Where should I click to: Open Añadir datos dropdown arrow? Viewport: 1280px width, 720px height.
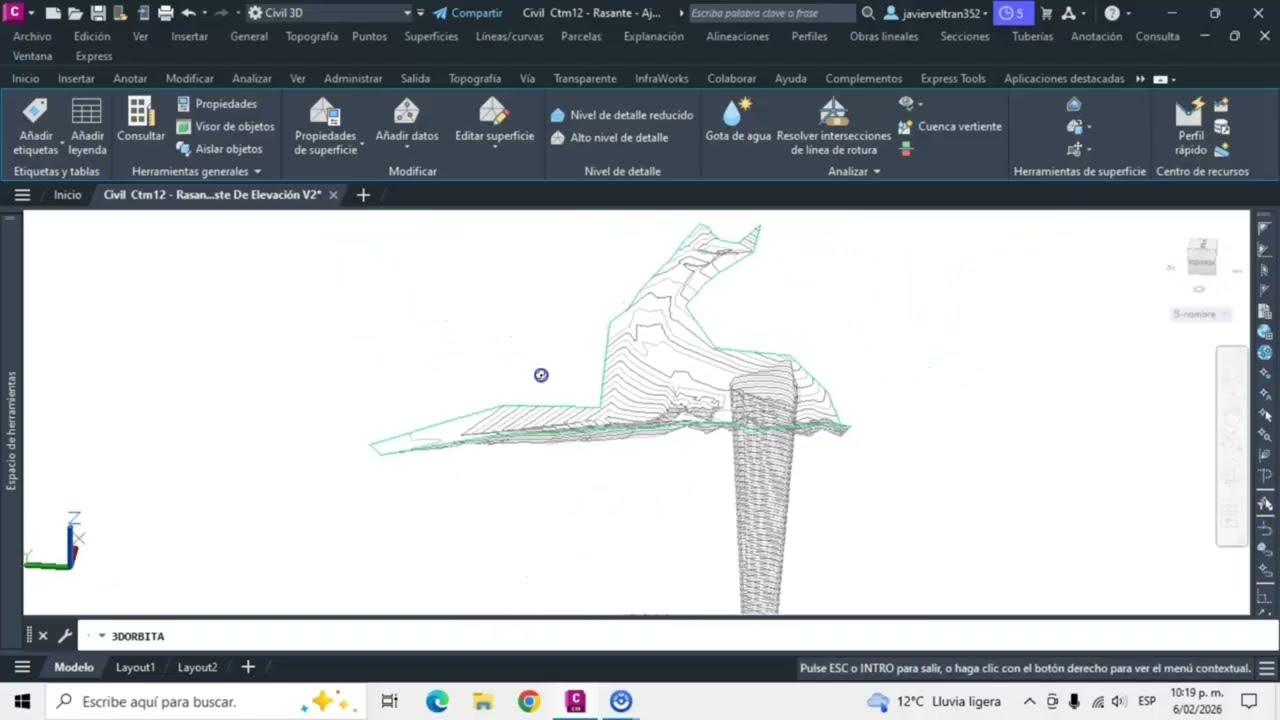tap(407, 148)
